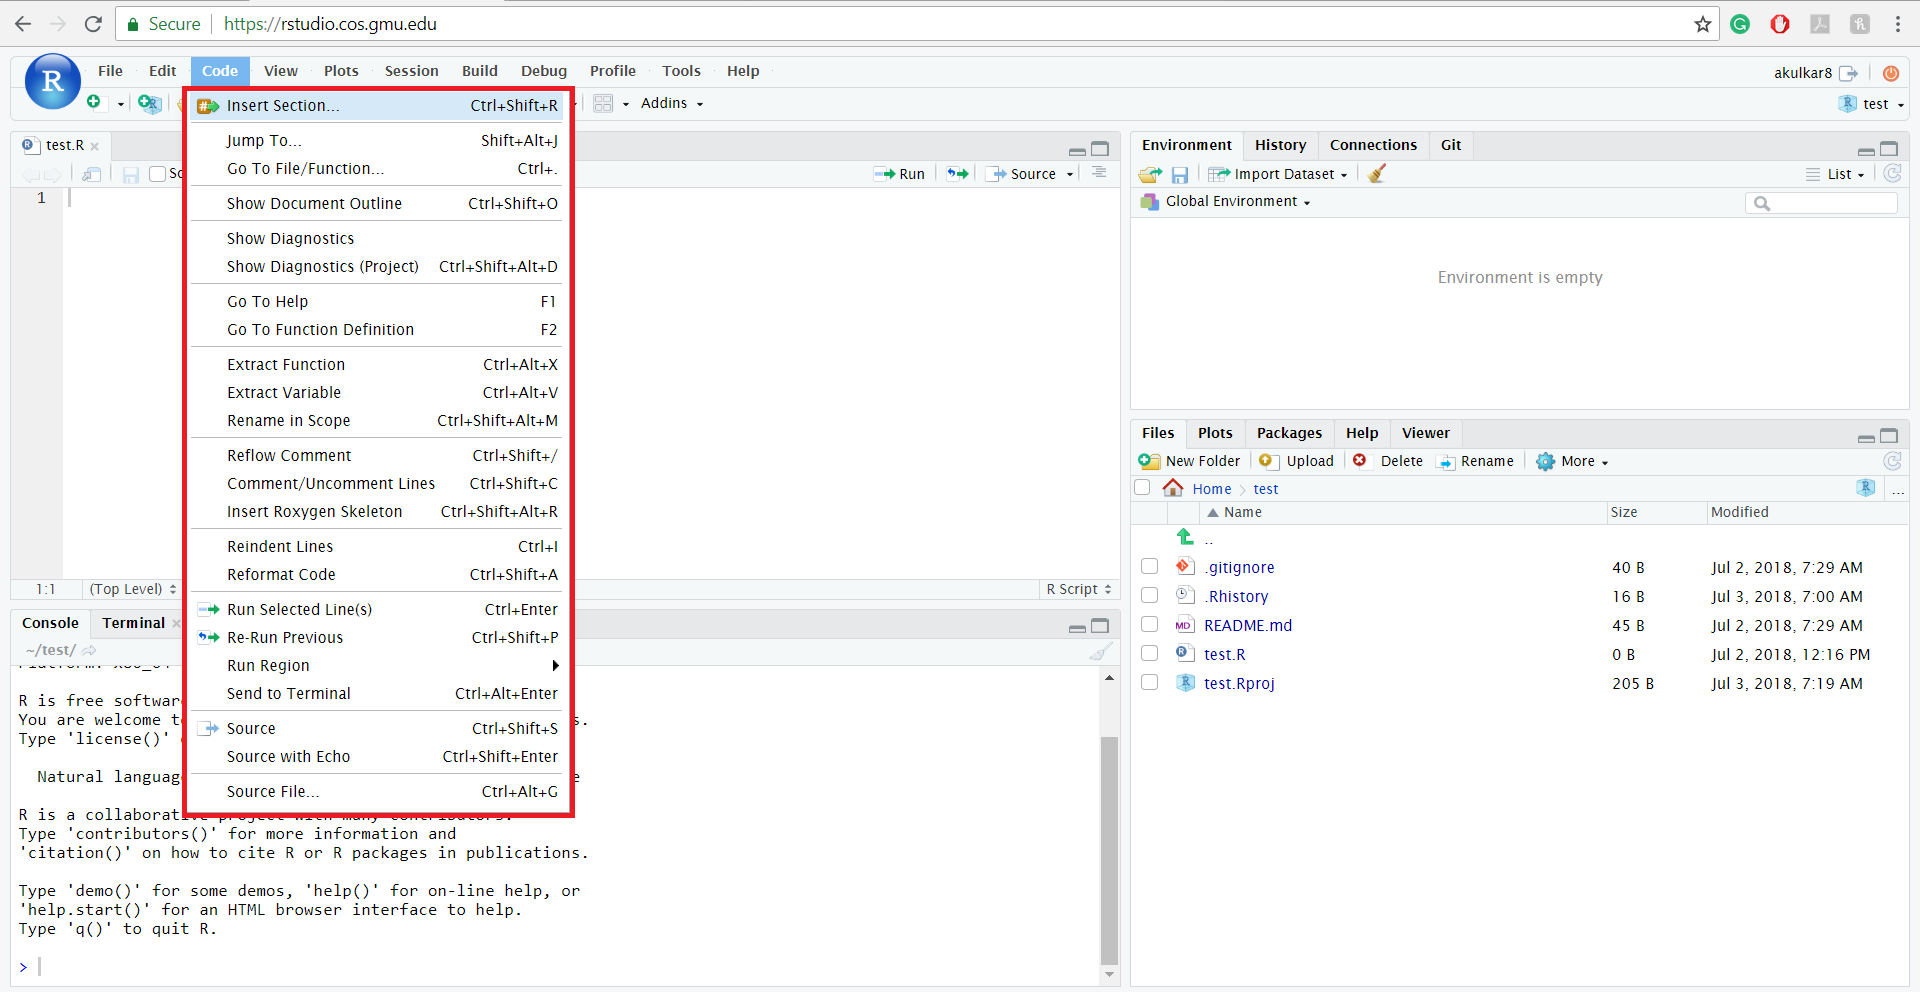Screen dimensions: 1920x992
Task: Refresh the Environment pane
Action: pos(1892,173)
